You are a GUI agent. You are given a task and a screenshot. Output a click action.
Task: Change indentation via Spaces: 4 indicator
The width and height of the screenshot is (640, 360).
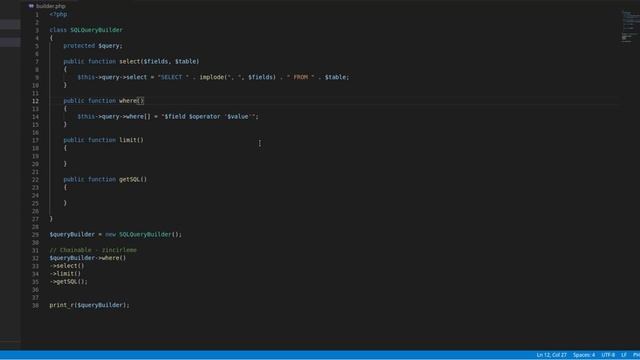[x=584, y=355]
